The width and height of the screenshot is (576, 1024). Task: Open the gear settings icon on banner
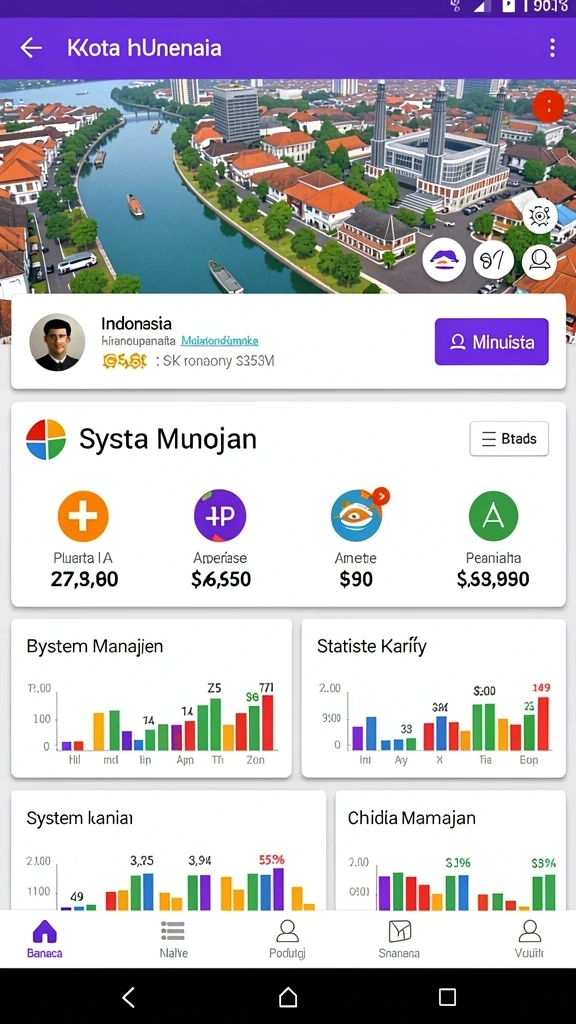[539, 216]
